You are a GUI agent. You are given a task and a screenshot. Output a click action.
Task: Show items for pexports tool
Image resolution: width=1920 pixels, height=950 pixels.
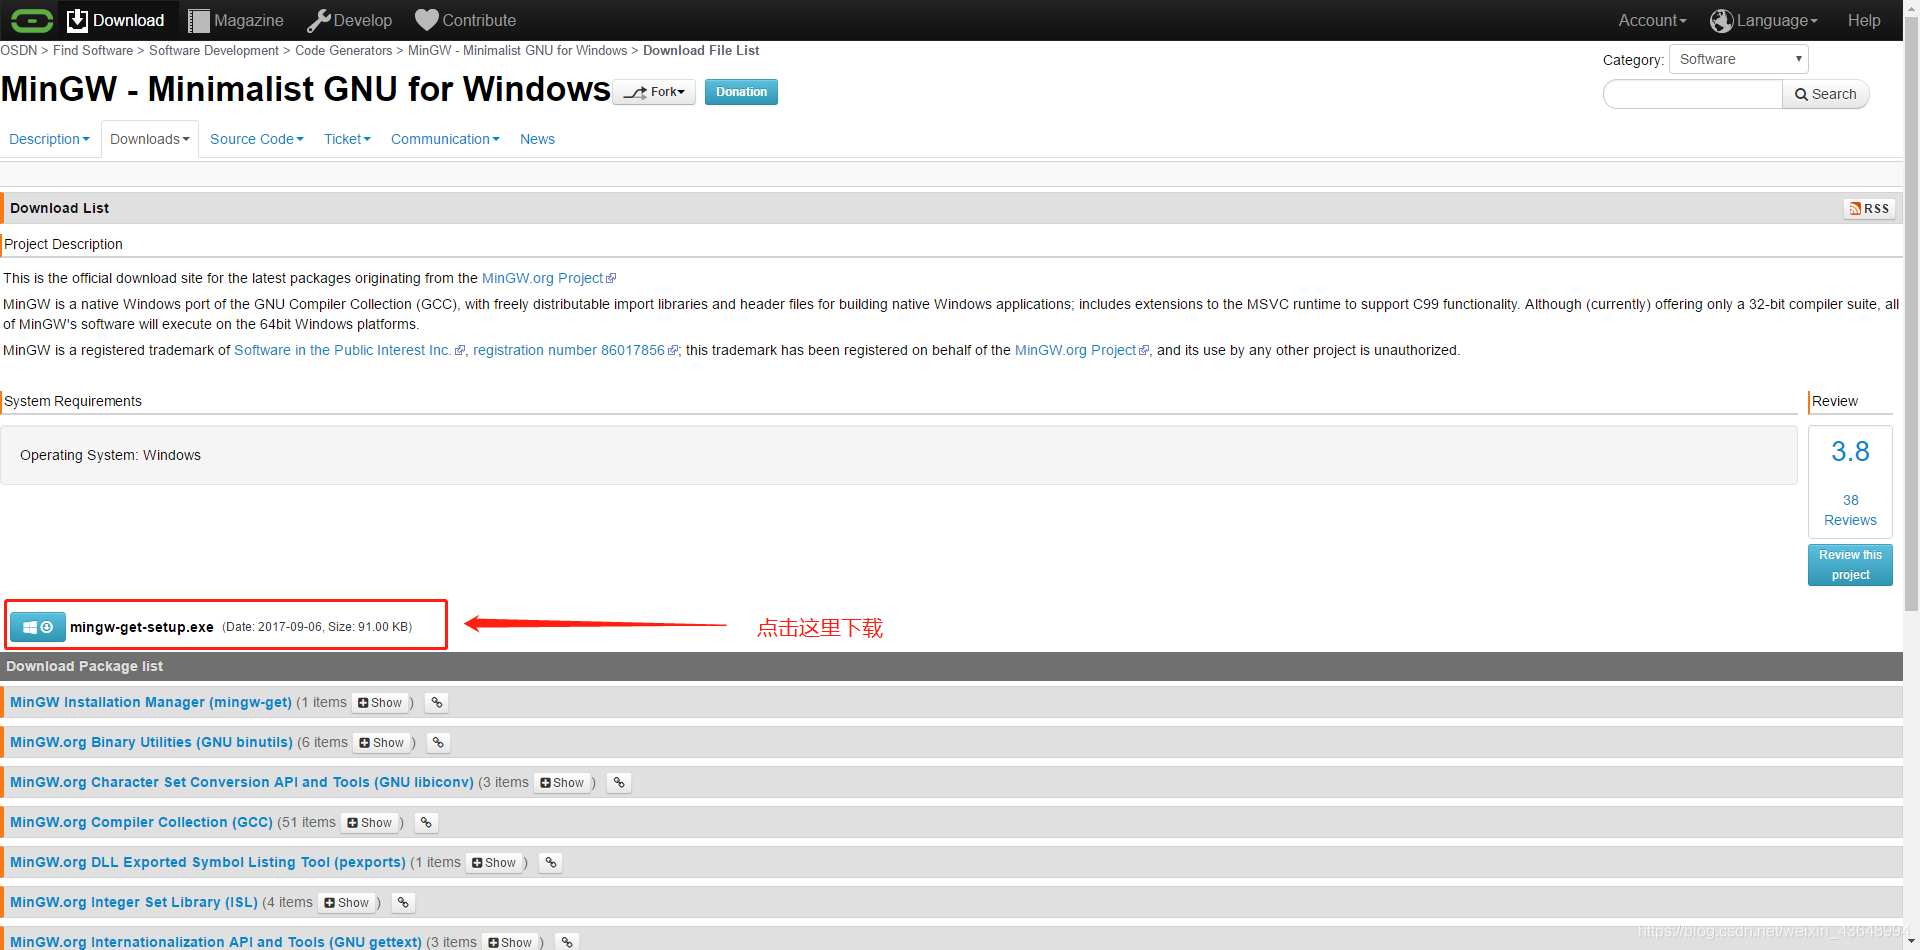point(494,863)
